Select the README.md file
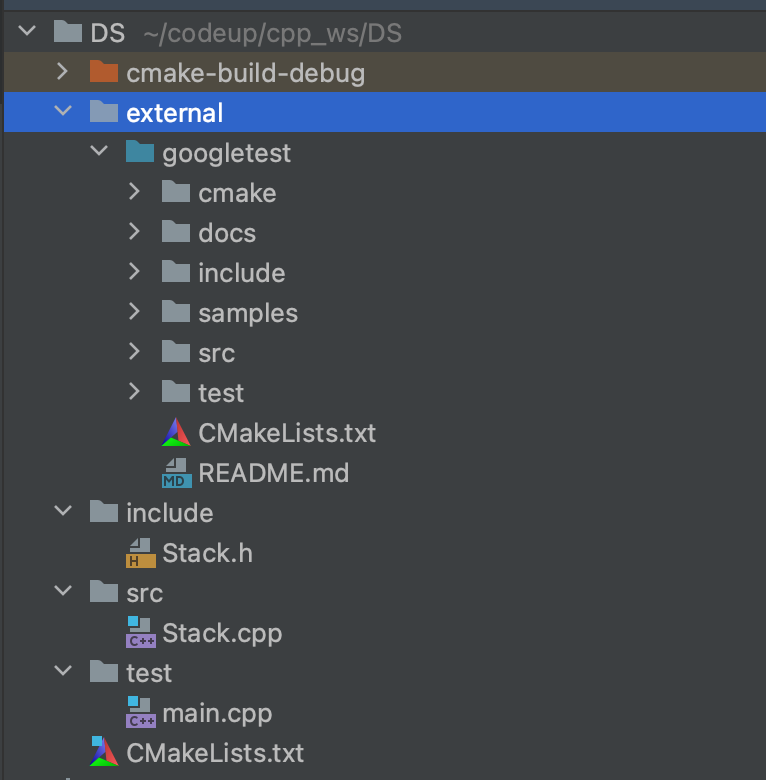Image resolution: width=766 pixels, height=780 pixels. pos(273,473)
